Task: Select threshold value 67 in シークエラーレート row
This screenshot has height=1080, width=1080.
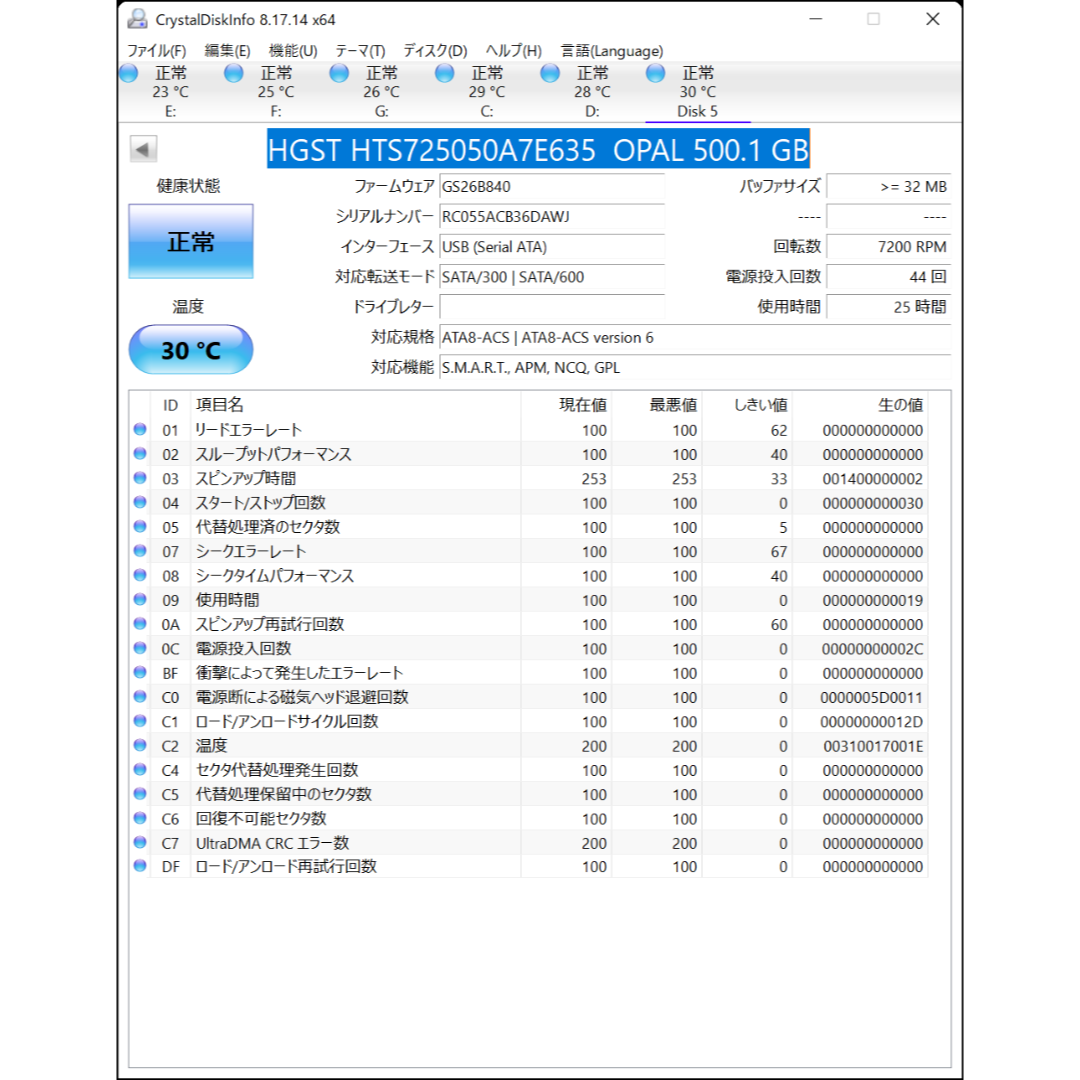Action: point(779,552)
